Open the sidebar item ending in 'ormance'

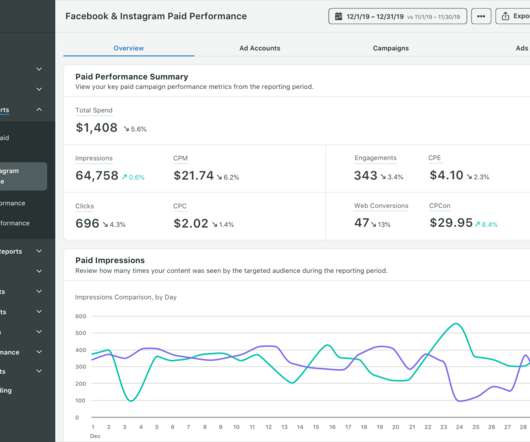[x=13, y=203]
